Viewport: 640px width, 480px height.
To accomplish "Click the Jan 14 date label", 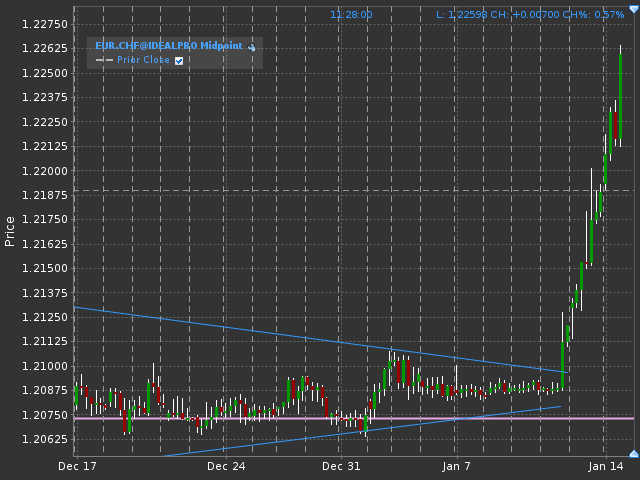I will [605, 466].
